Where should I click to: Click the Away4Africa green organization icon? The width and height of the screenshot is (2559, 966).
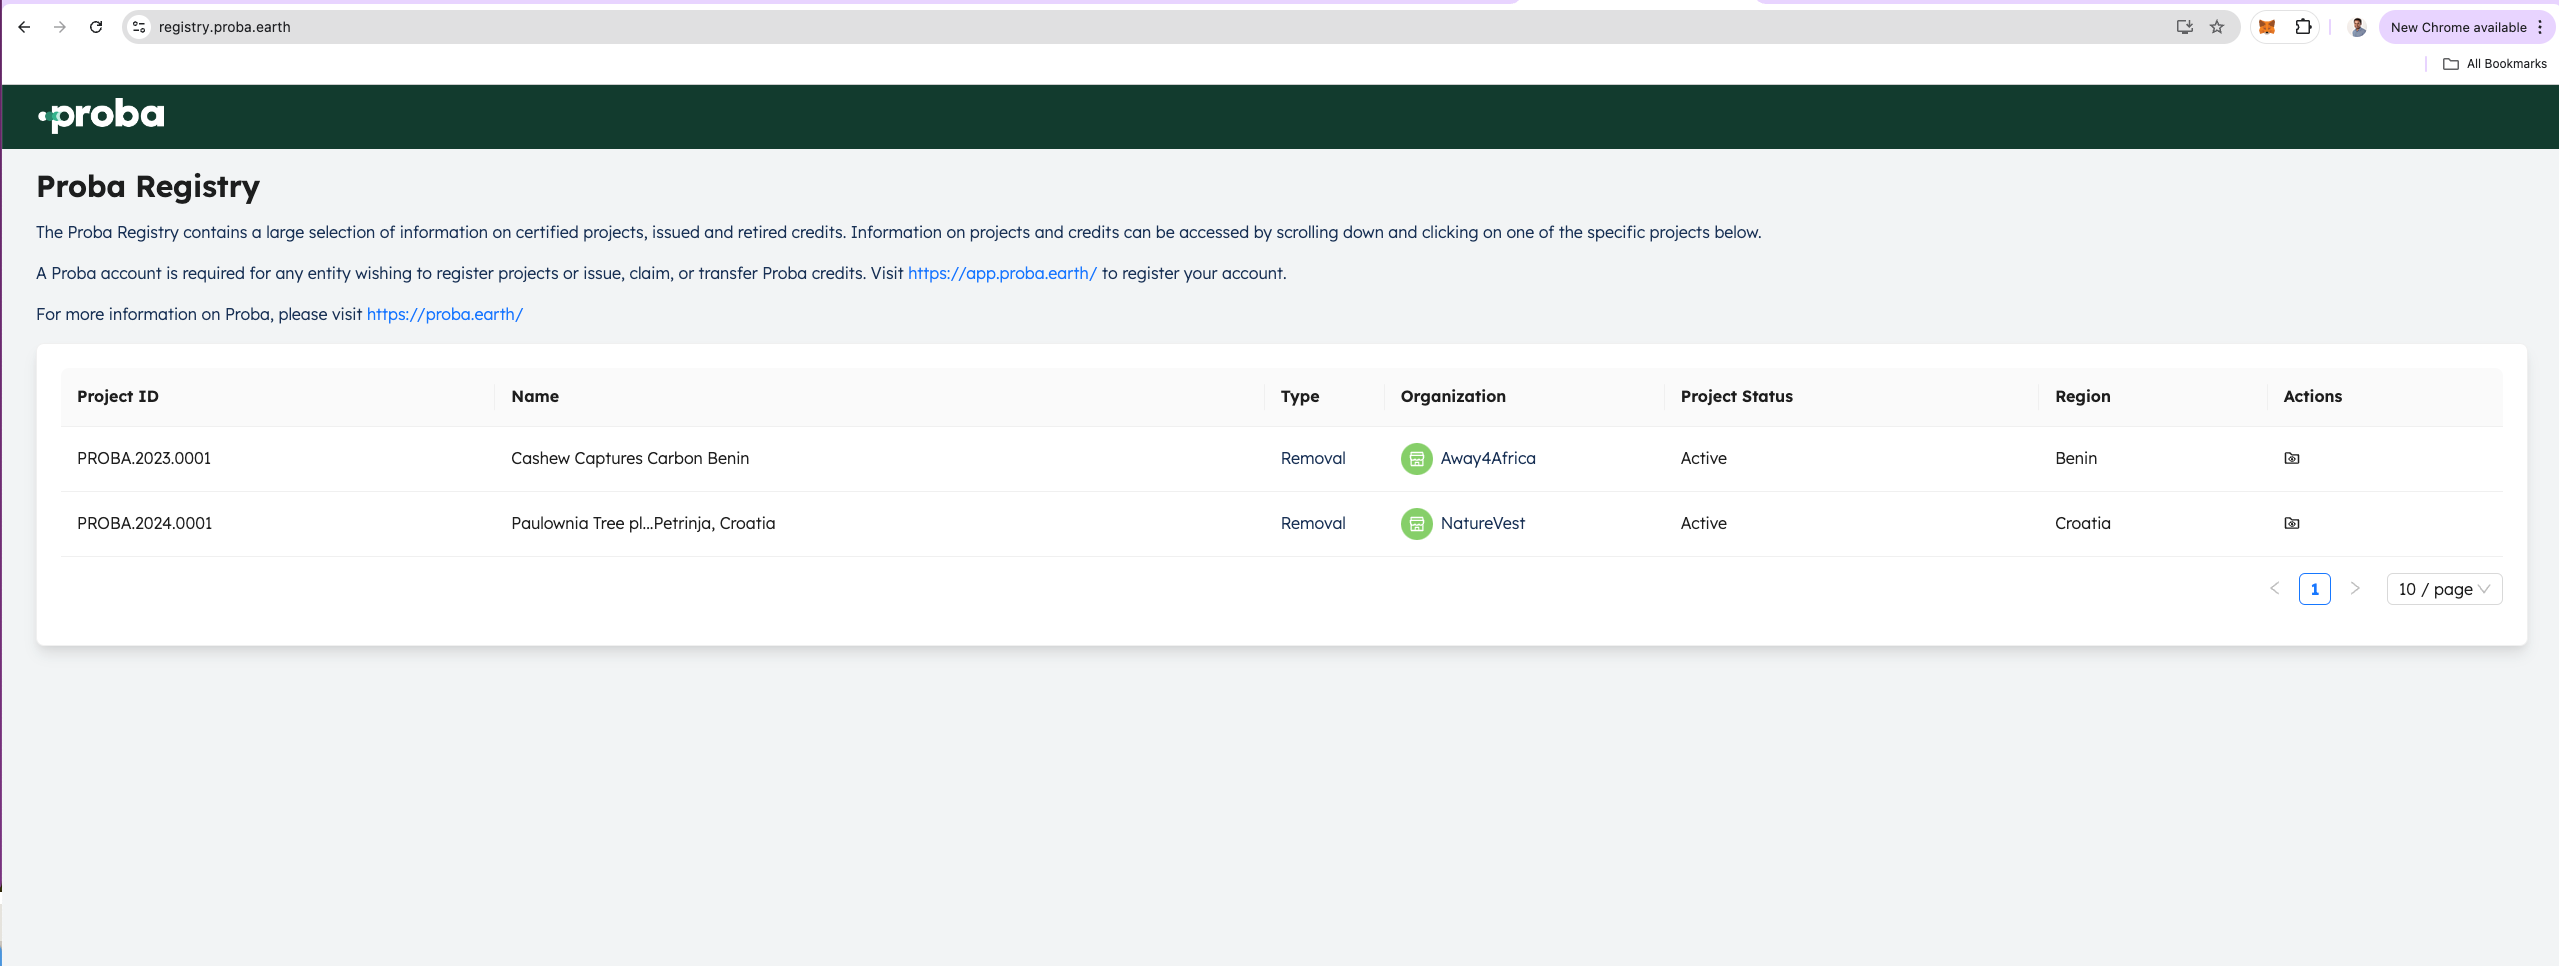[x=1416, y=459]
